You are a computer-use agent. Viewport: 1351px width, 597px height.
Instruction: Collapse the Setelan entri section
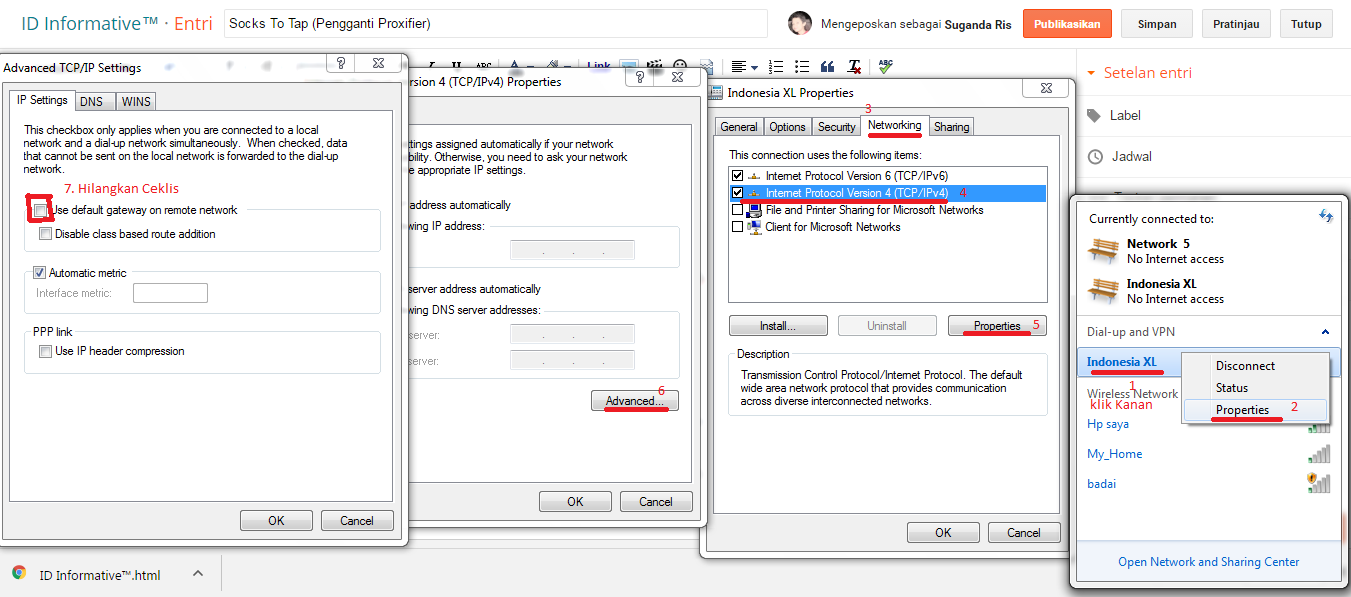(1090, 73)
